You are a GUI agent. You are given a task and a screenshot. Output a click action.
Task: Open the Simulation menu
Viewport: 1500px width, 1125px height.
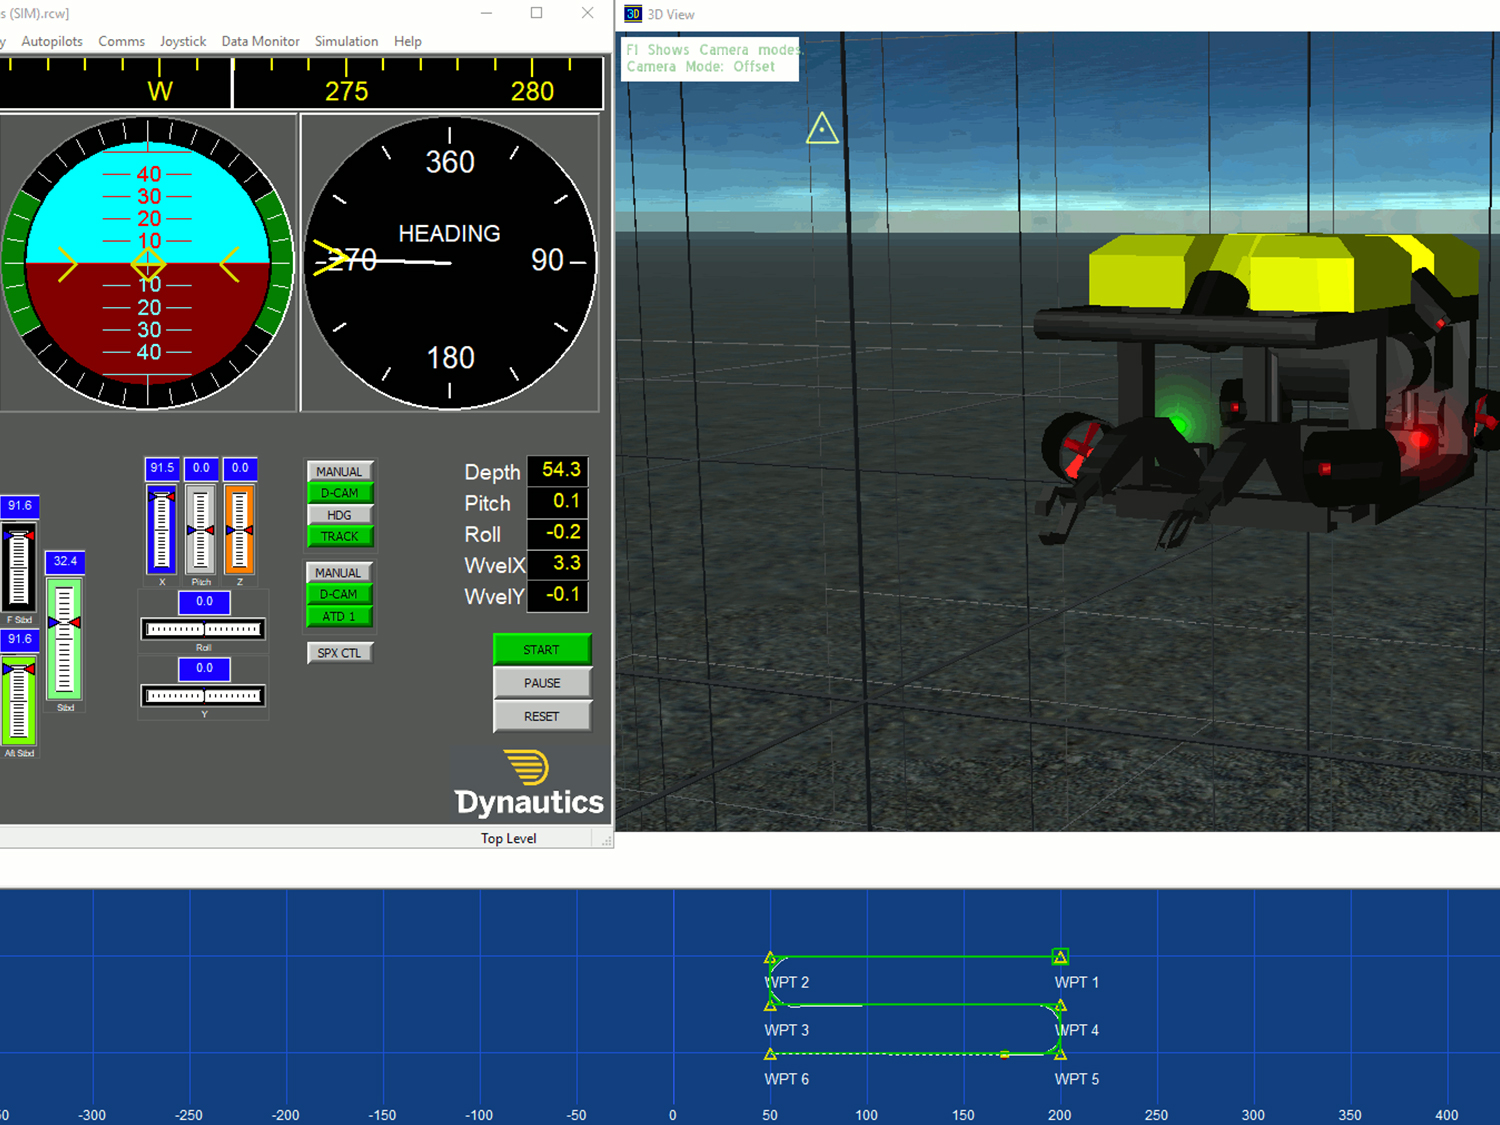click(346, 41)
